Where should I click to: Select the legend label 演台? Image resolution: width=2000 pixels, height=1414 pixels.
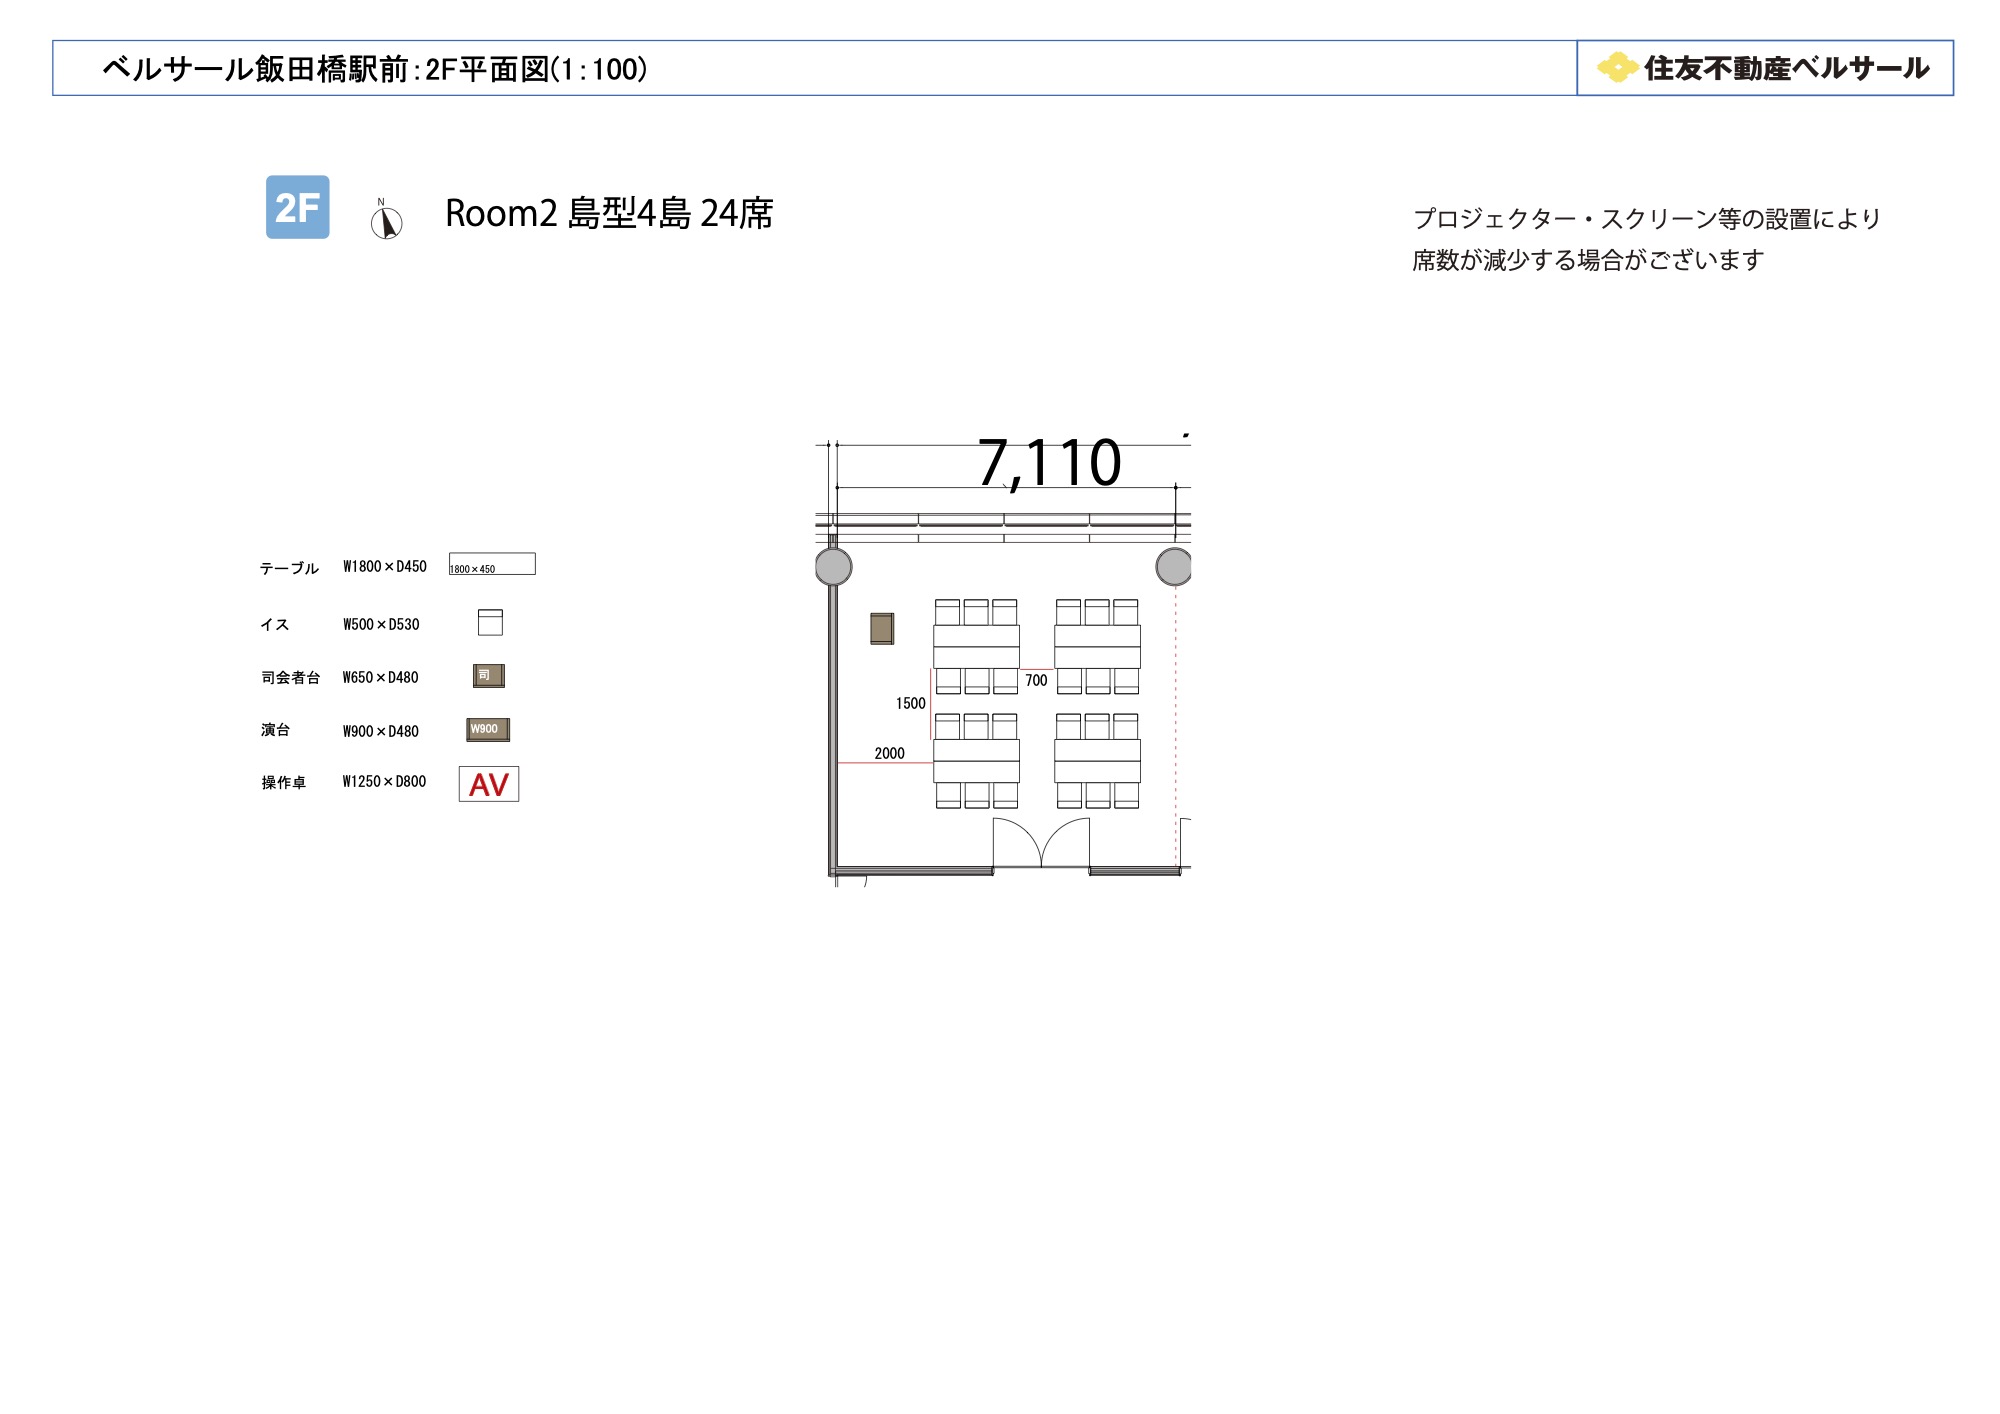point(275,730)
